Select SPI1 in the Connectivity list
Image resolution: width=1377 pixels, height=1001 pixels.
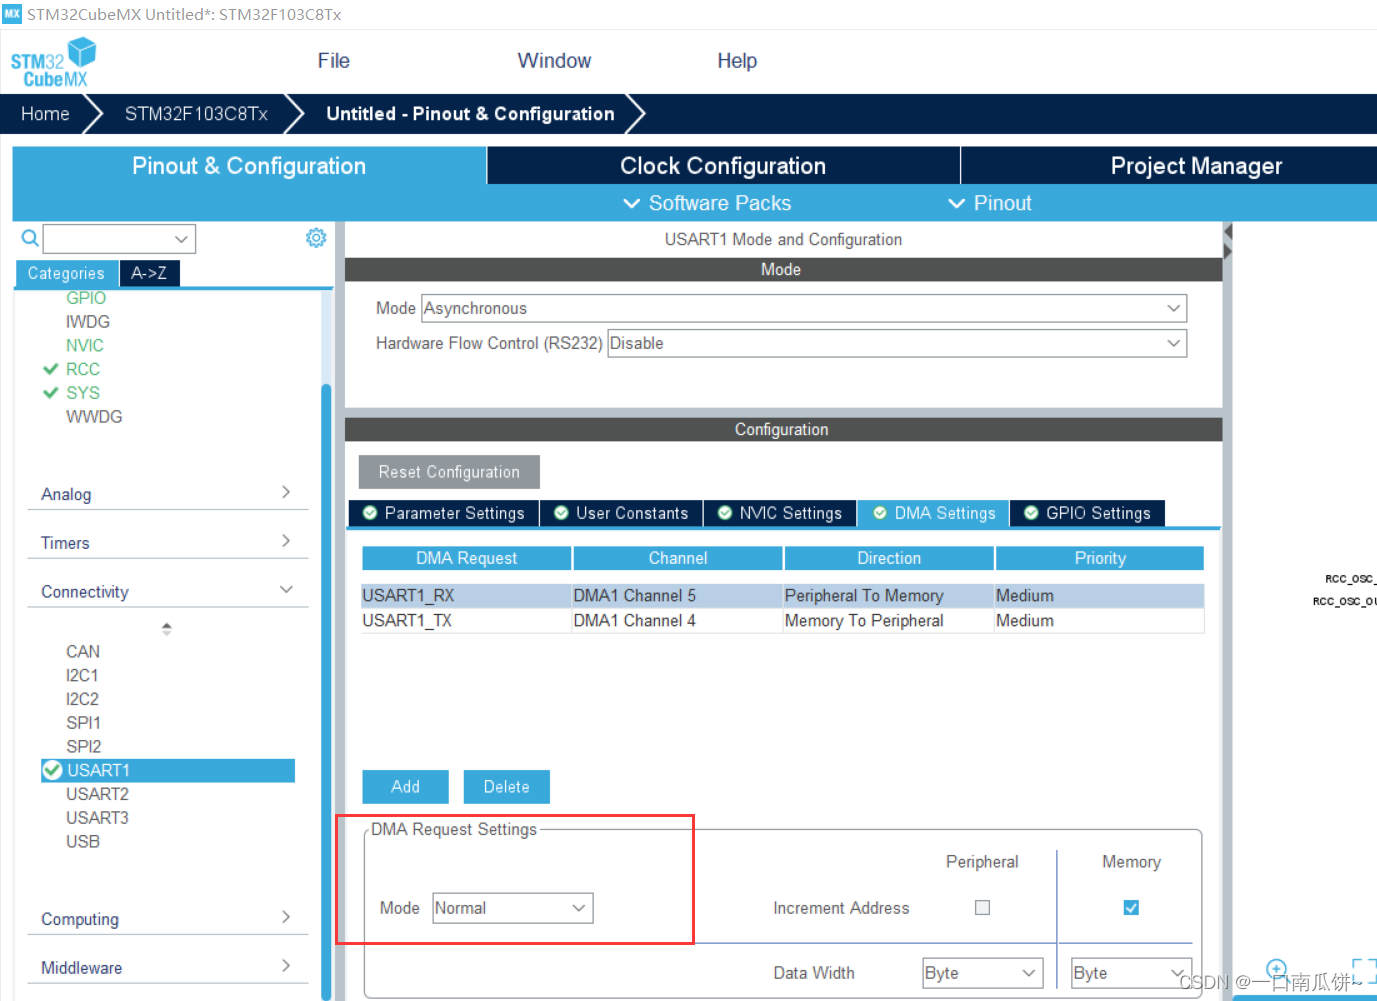click(83, 723)
